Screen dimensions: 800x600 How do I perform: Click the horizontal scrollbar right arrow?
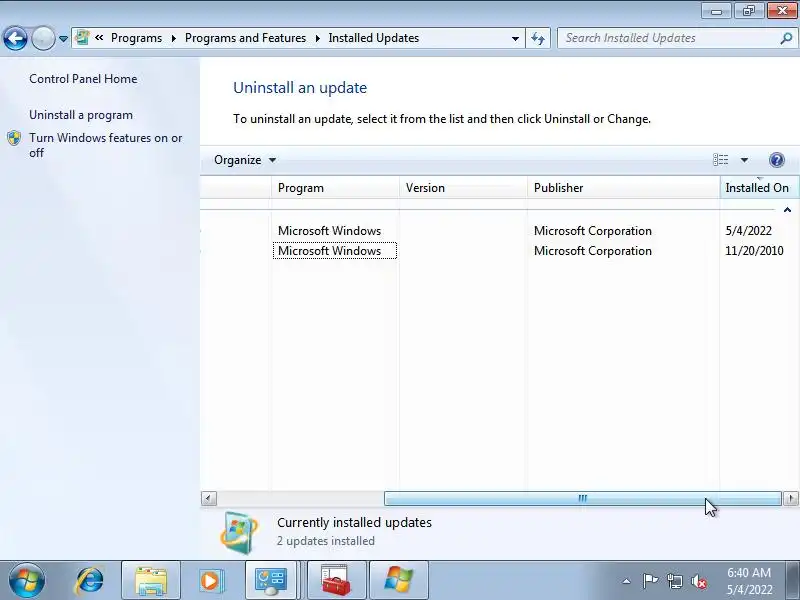[x=791, y=498]
